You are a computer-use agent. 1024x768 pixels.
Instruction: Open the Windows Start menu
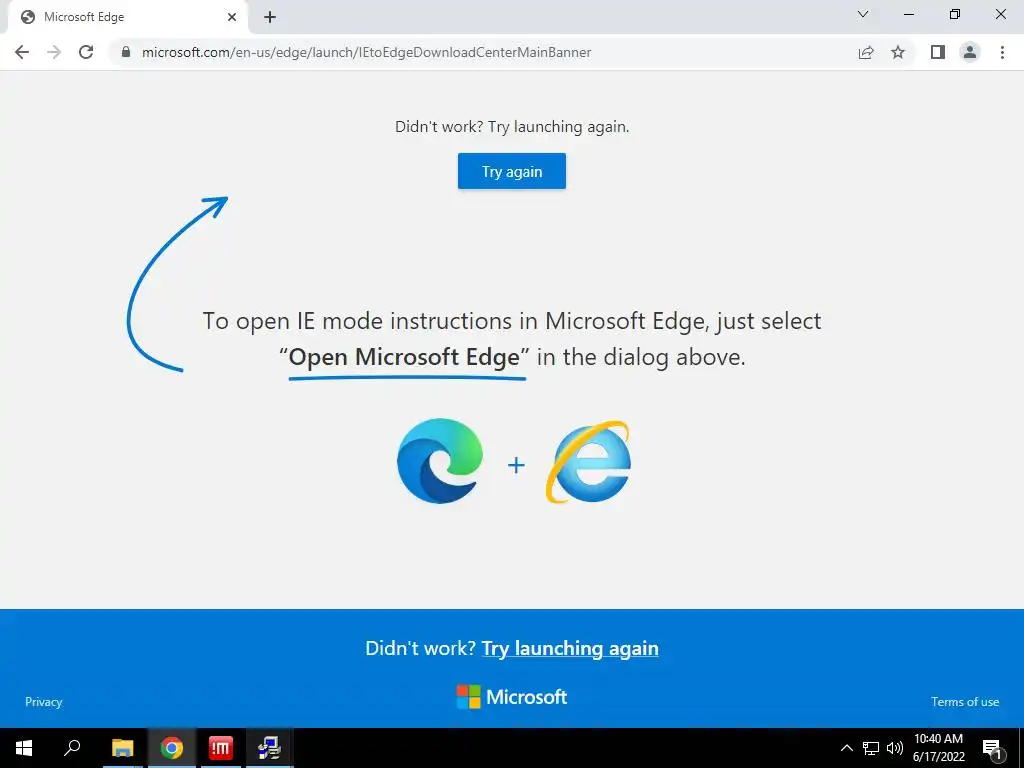[24, 748]
